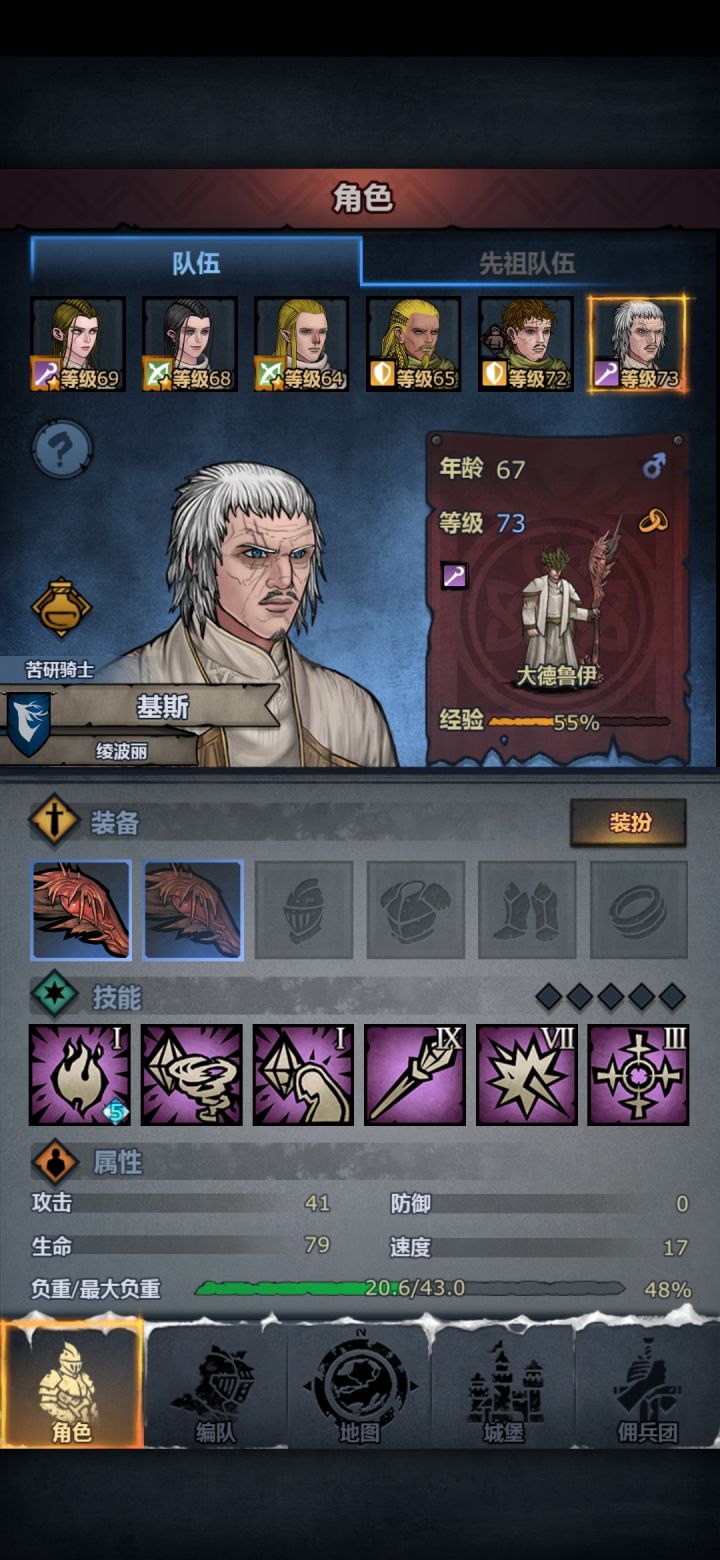Select the staff skill level IX
The height and width of the screenshot is (1560, 720).
[415, 1074]
